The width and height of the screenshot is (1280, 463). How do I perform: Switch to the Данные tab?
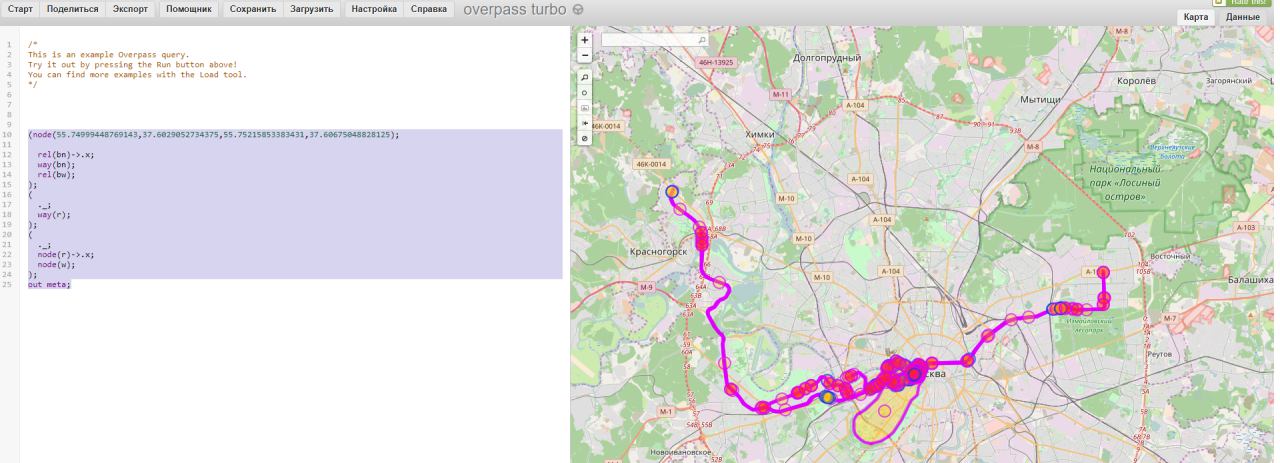click(1242, 17)
